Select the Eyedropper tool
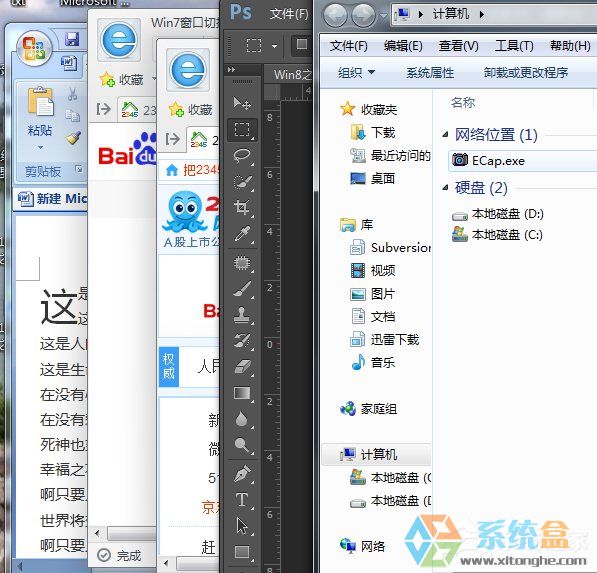The height and width of the screenshot is (573, 597). pos(242,234)
